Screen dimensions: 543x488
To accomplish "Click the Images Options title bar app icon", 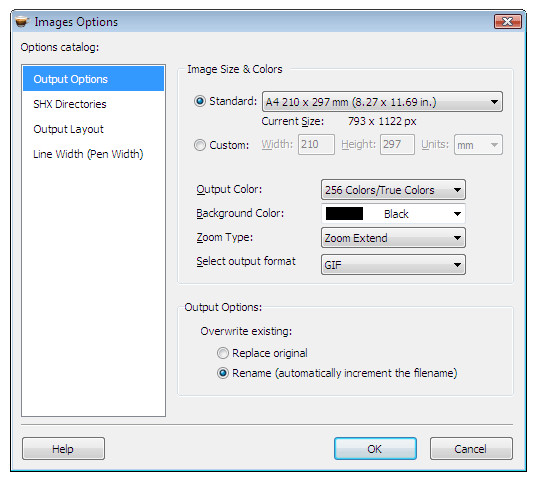I will pyautogui.click(x=21, y=21).
